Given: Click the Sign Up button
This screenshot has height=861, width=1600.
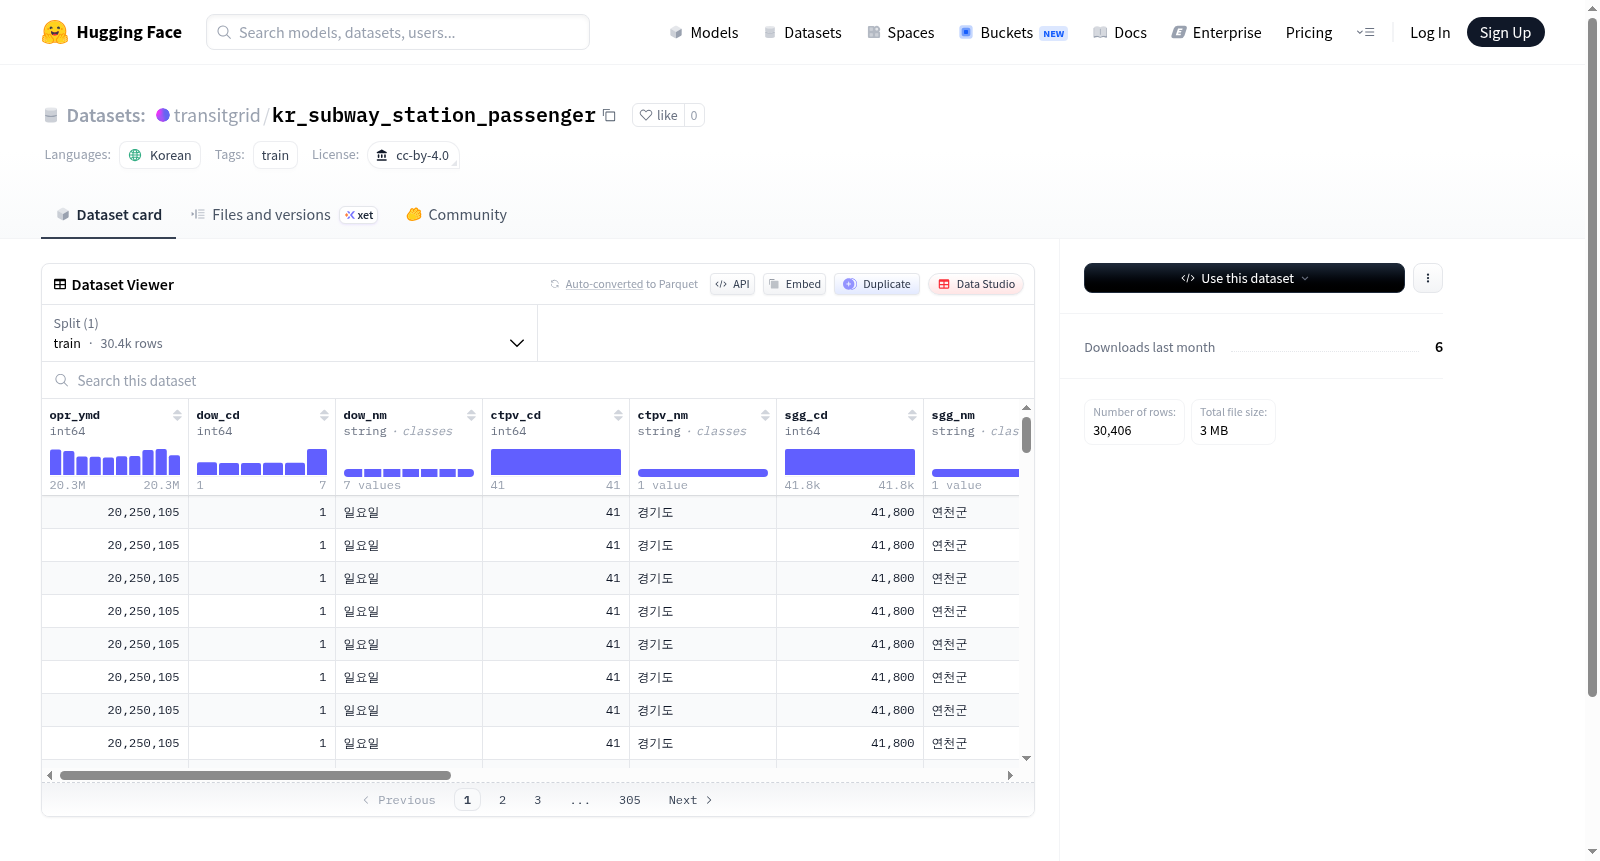Looking at the screenshot, I should [1505, 32].
